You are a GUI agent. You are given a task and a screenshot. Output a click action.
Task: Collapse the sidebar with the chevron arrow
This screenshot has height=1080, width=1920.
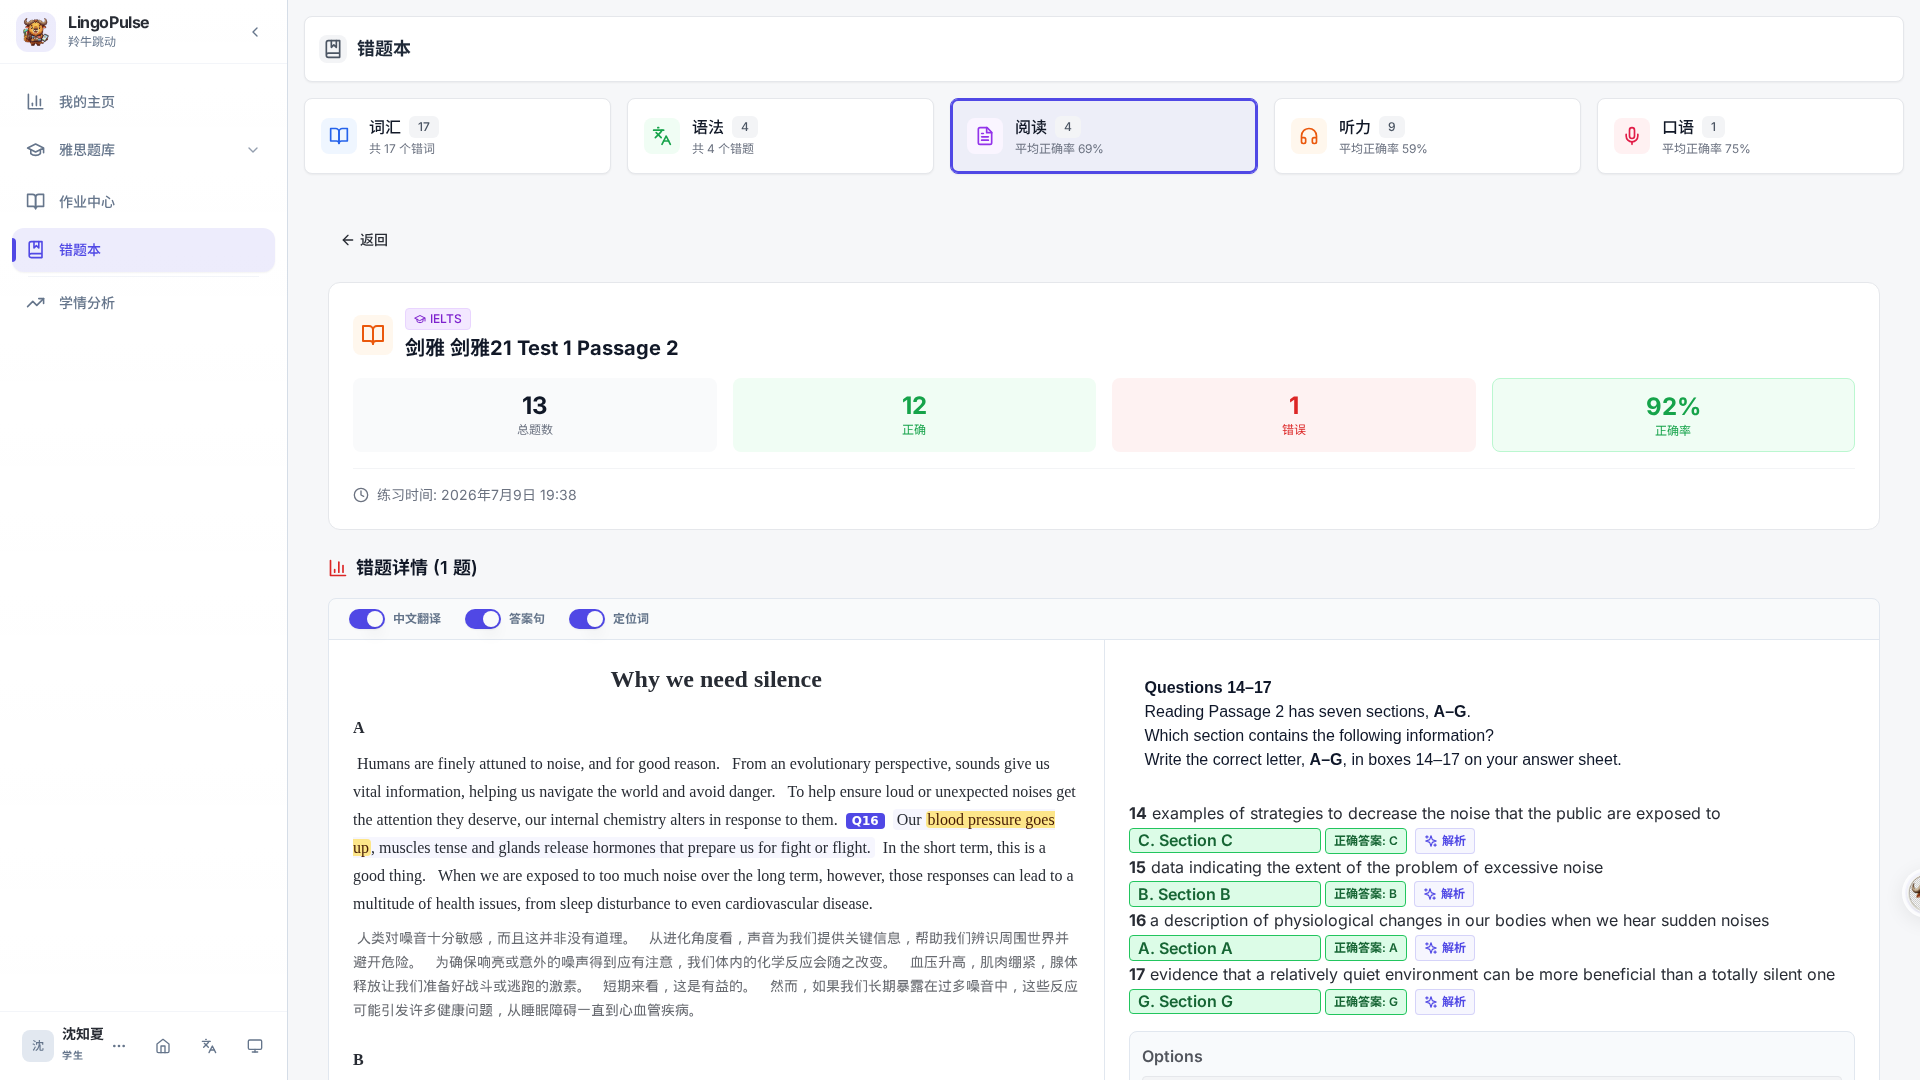click(255, 32)
